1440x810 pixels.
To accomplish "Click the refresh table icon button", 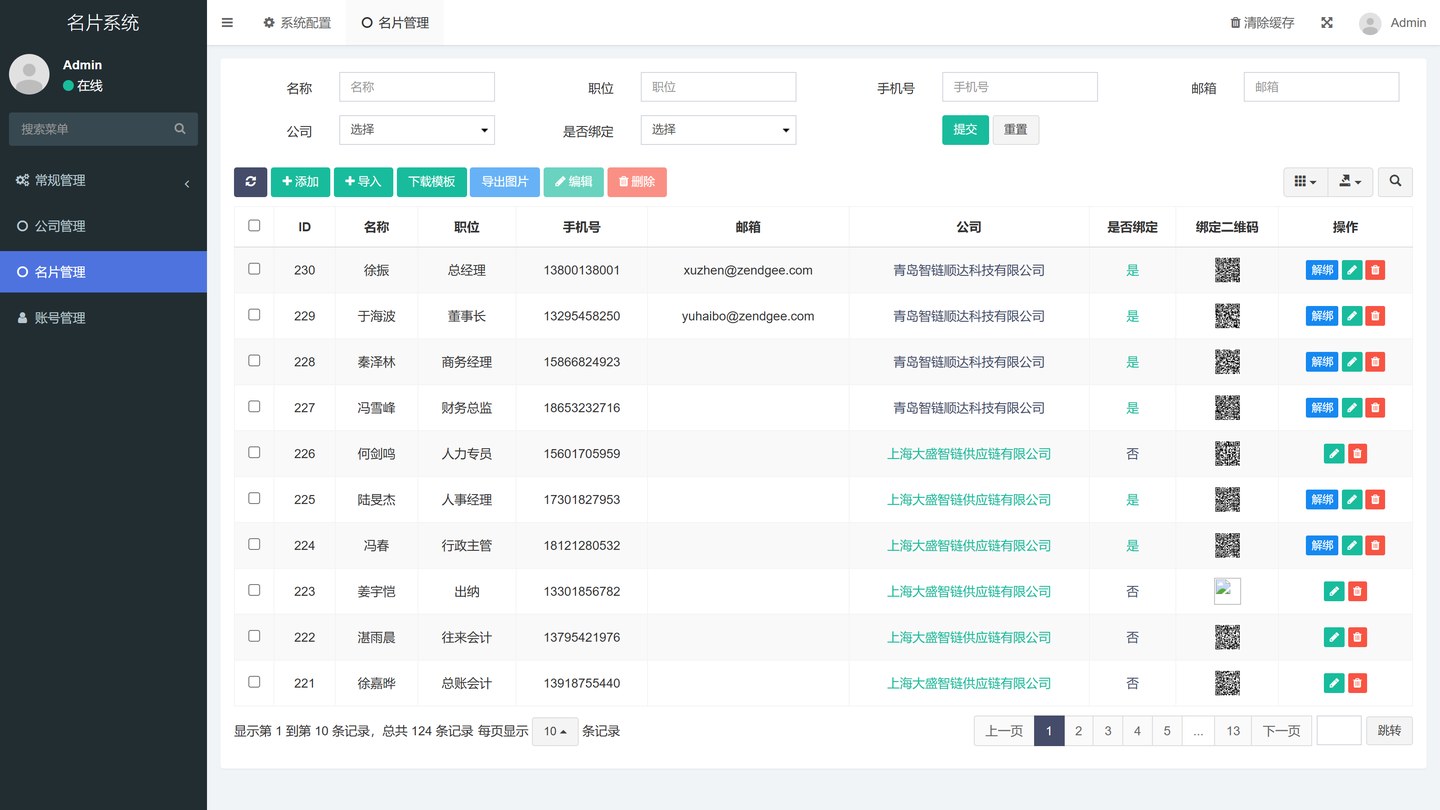I will pos(250,181).
